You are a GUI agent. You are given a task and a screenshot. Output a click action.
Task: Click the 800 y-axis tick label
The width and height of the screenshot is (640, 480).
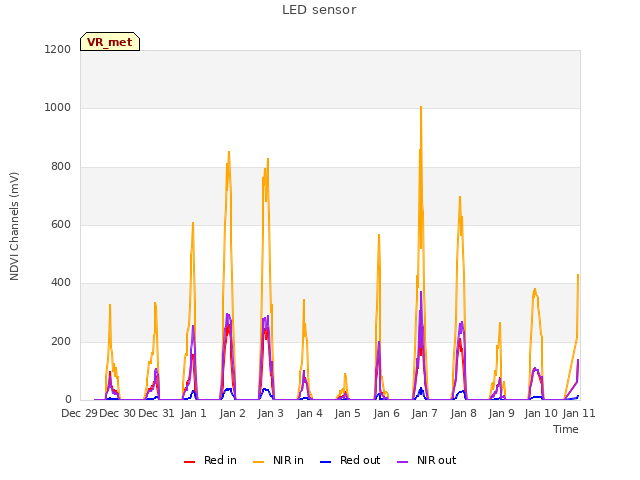coord(61,167)
